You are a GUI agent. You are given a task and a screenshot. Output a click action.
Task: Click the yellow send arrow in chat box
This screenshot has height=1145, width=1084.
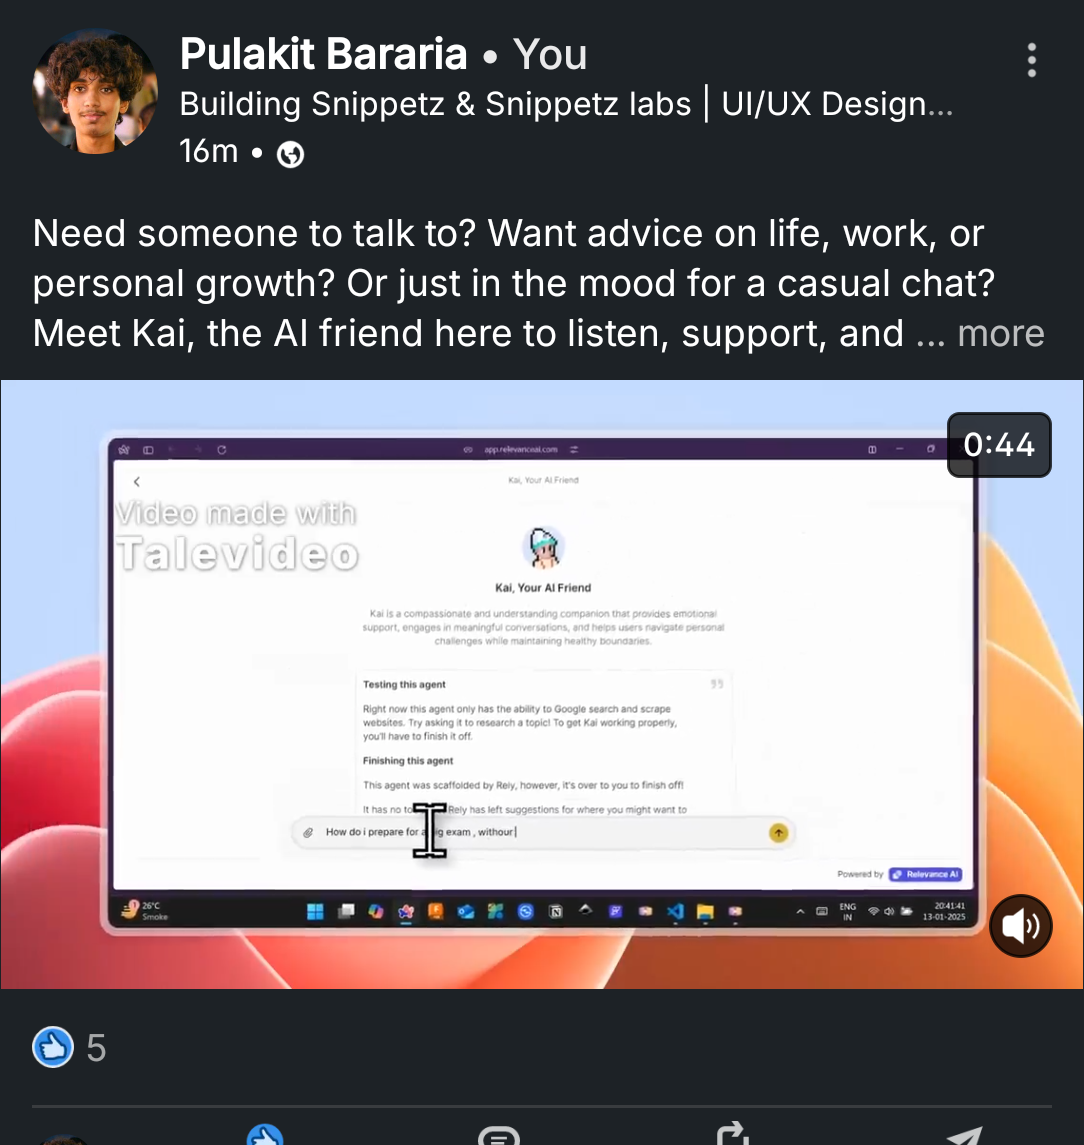(x=779, y=832)
